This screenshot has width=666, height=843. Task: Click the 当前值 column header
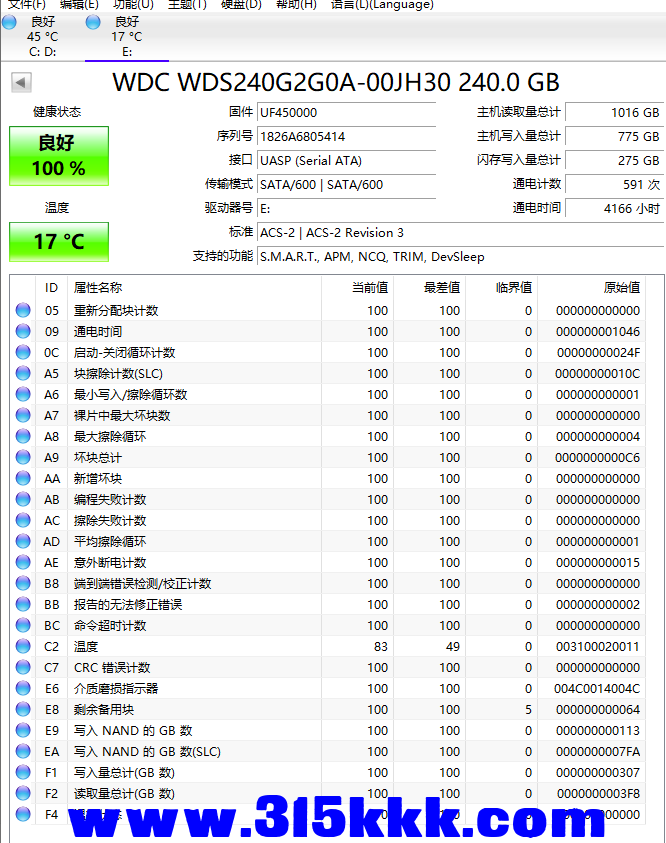point(357,288)
